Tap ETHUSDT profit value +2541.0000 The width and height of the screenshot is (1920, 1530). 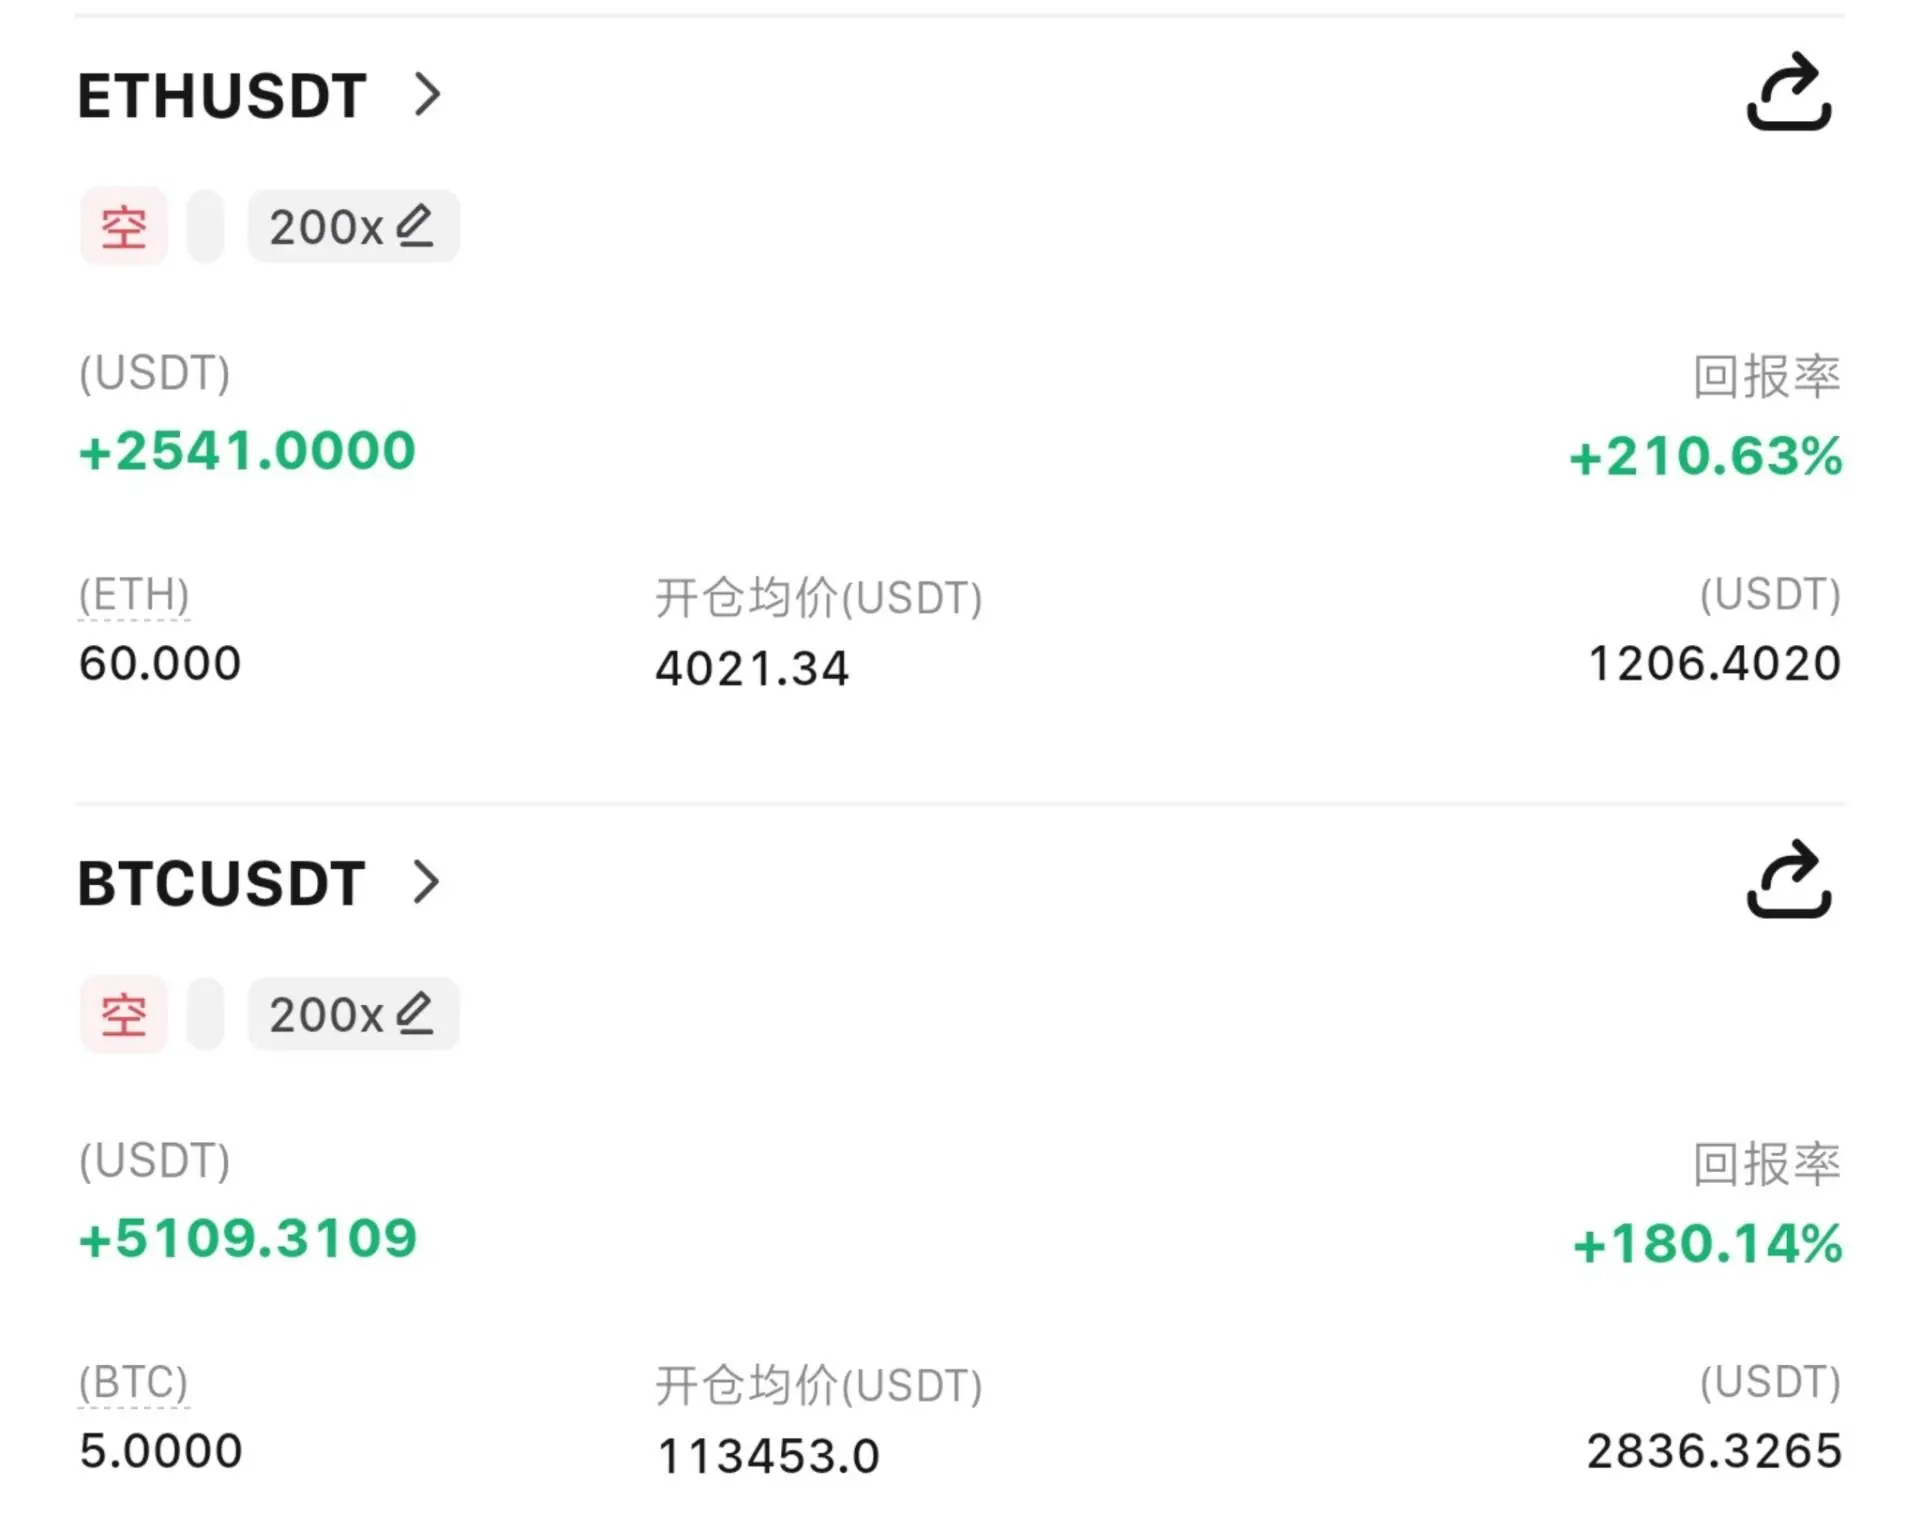[x=247, y=450]
